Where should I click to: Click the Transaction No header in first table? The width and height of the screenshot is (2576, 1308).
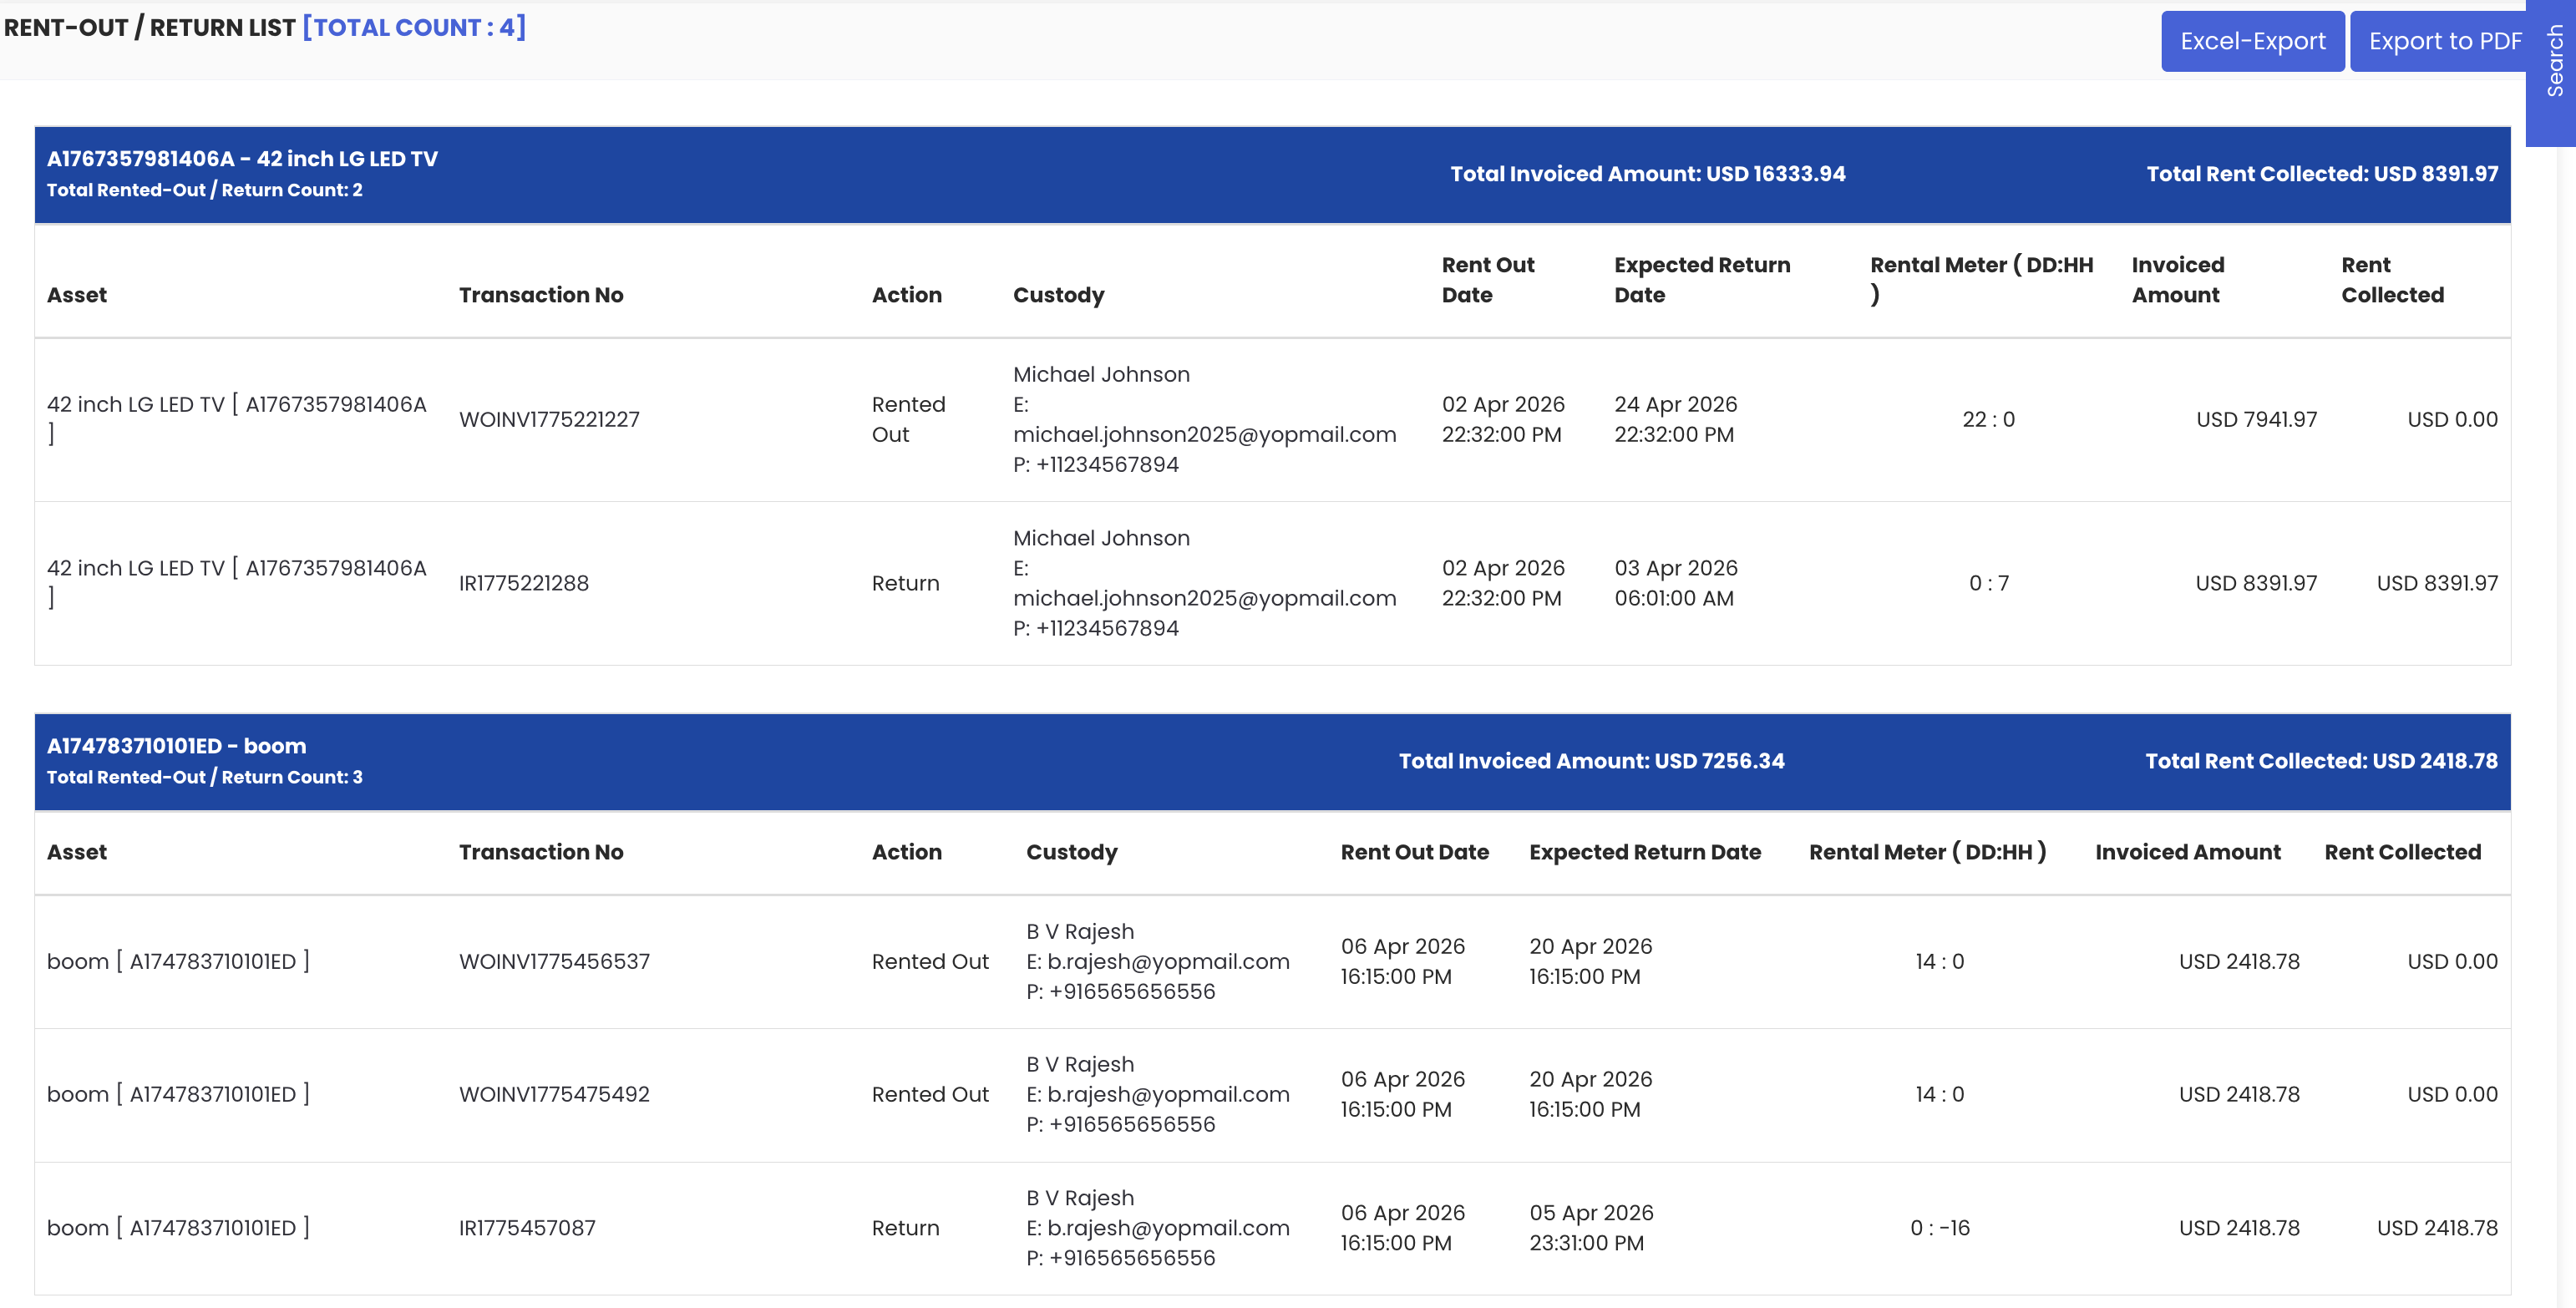541,295
